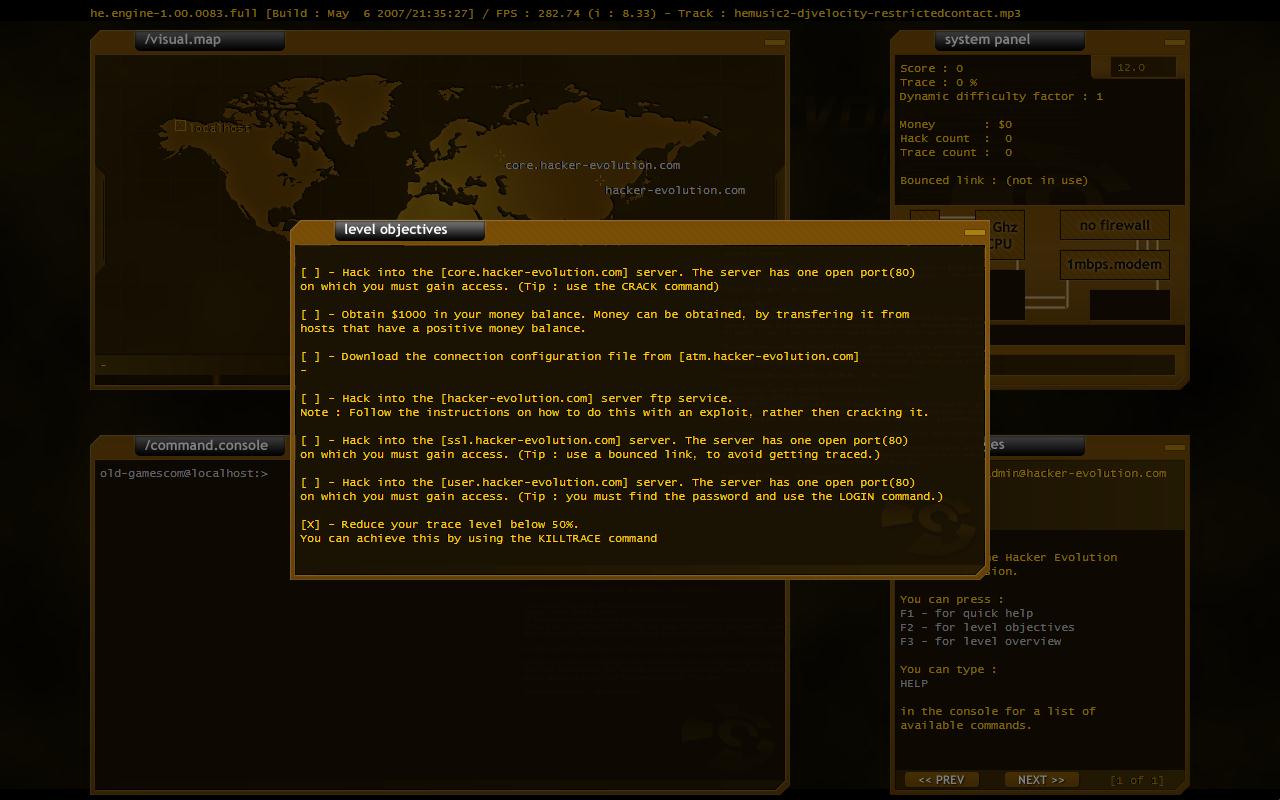Click F3 - for level overview text
The width and height of the screenshot is (1280, 800).
pyautogui.click(x=980, y=642)
